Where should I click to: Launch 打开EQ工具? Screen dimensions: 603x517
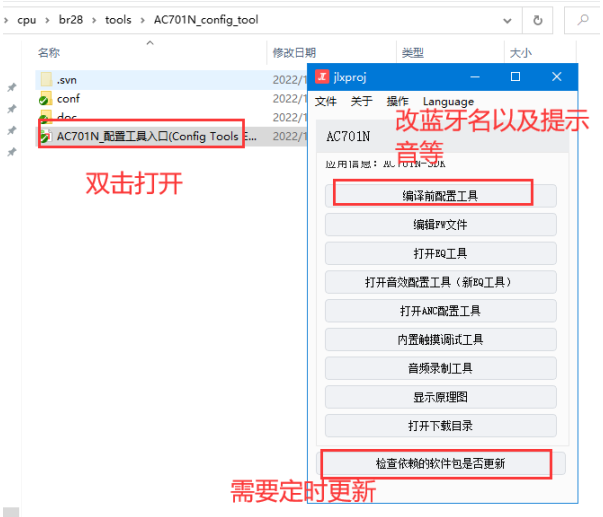tap(441, 253)
